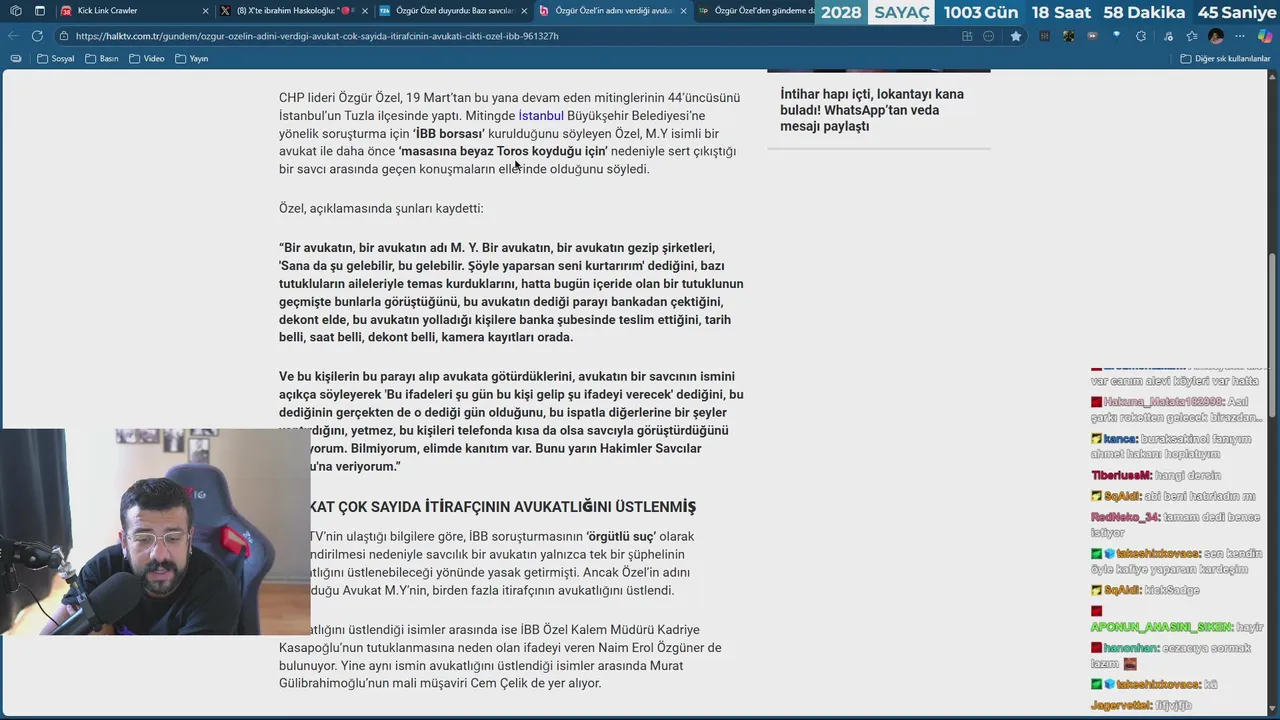Image resolution: width=1280 pixels, height=720 pixels.
Task: Click the SAYAÇ countdown label
Action: [x=902, y=13]
